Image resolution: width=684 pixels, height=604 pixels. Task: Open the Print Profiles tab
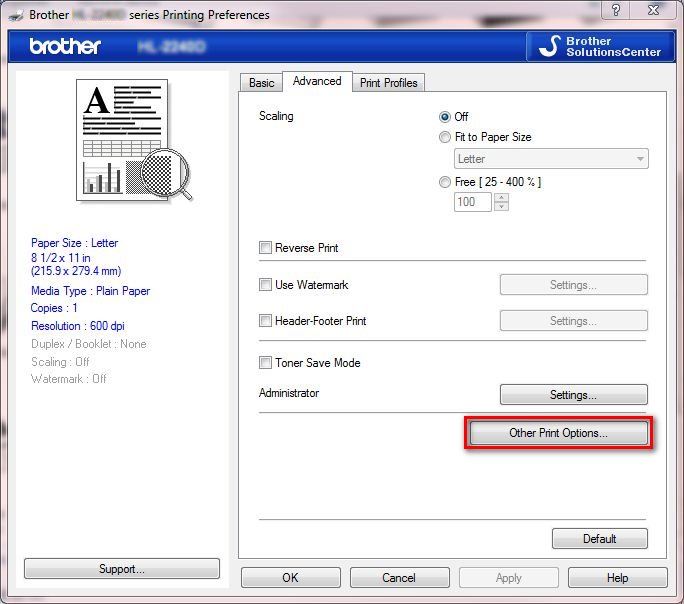pyautogui.click(x=389, y=83)
